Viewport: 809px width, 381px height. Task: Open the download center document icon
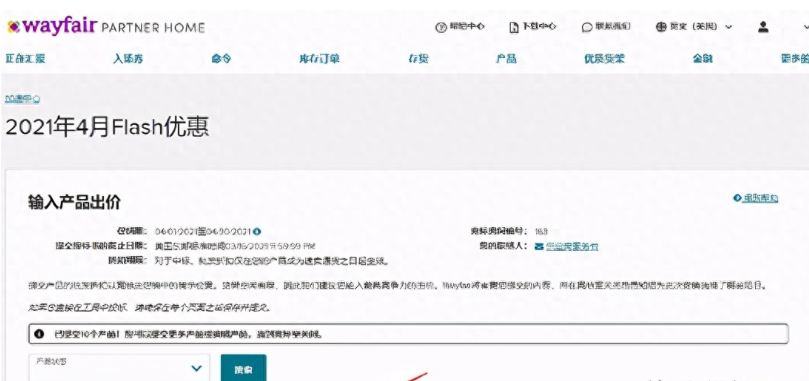[x=532, y=27]
